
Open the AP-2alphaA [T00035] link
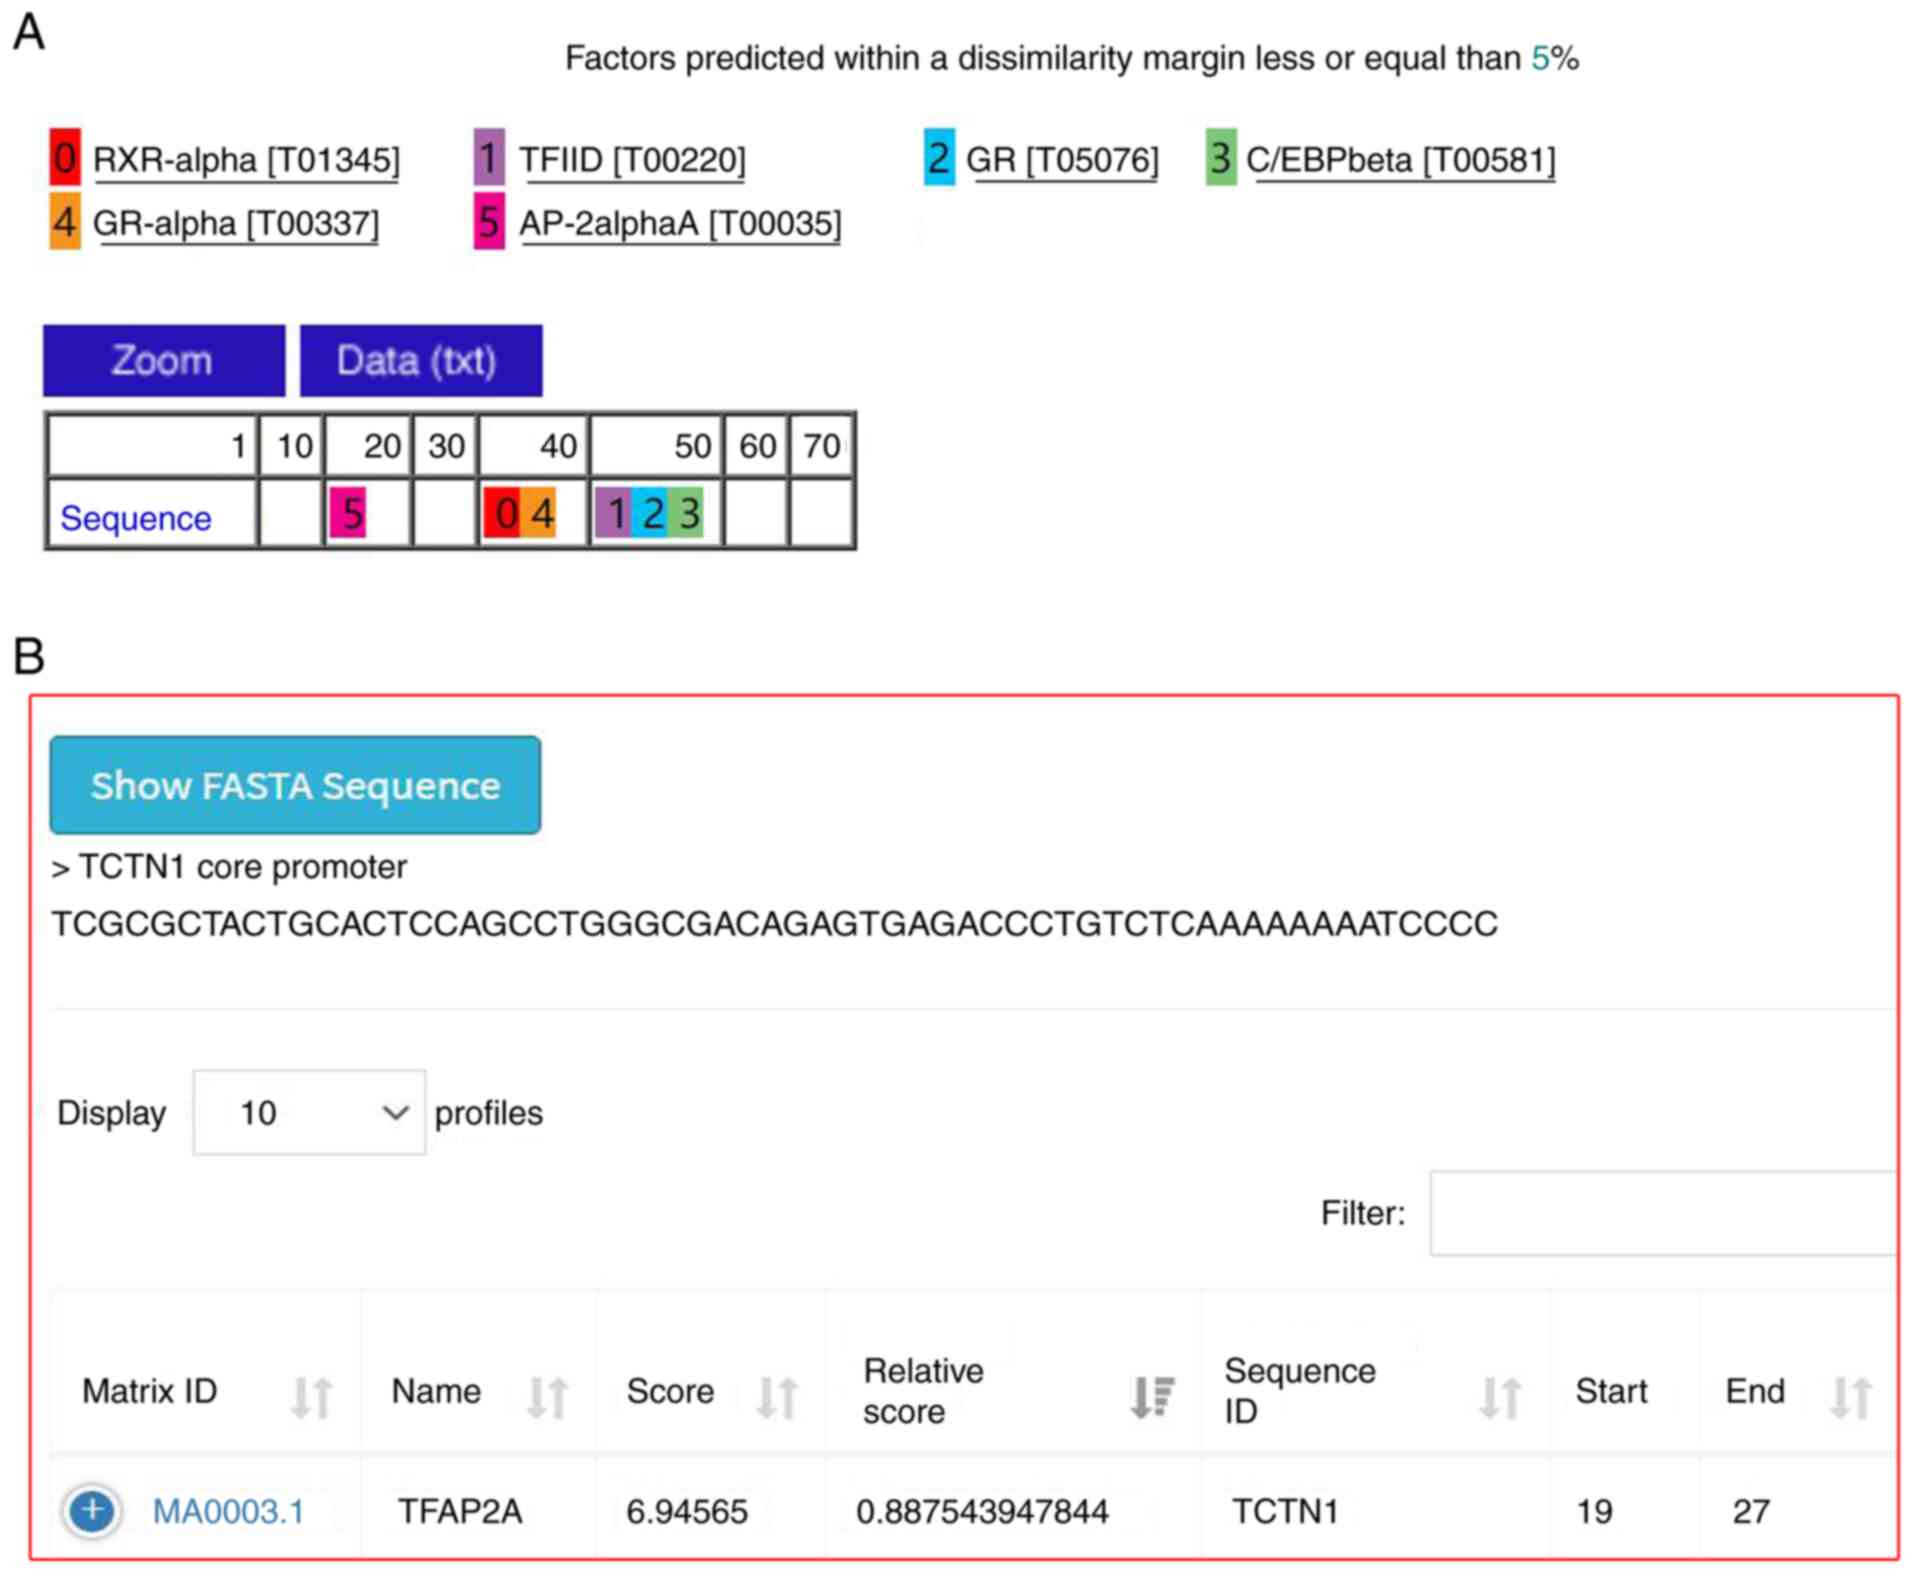pyautogui.click(x=680, y=223)
